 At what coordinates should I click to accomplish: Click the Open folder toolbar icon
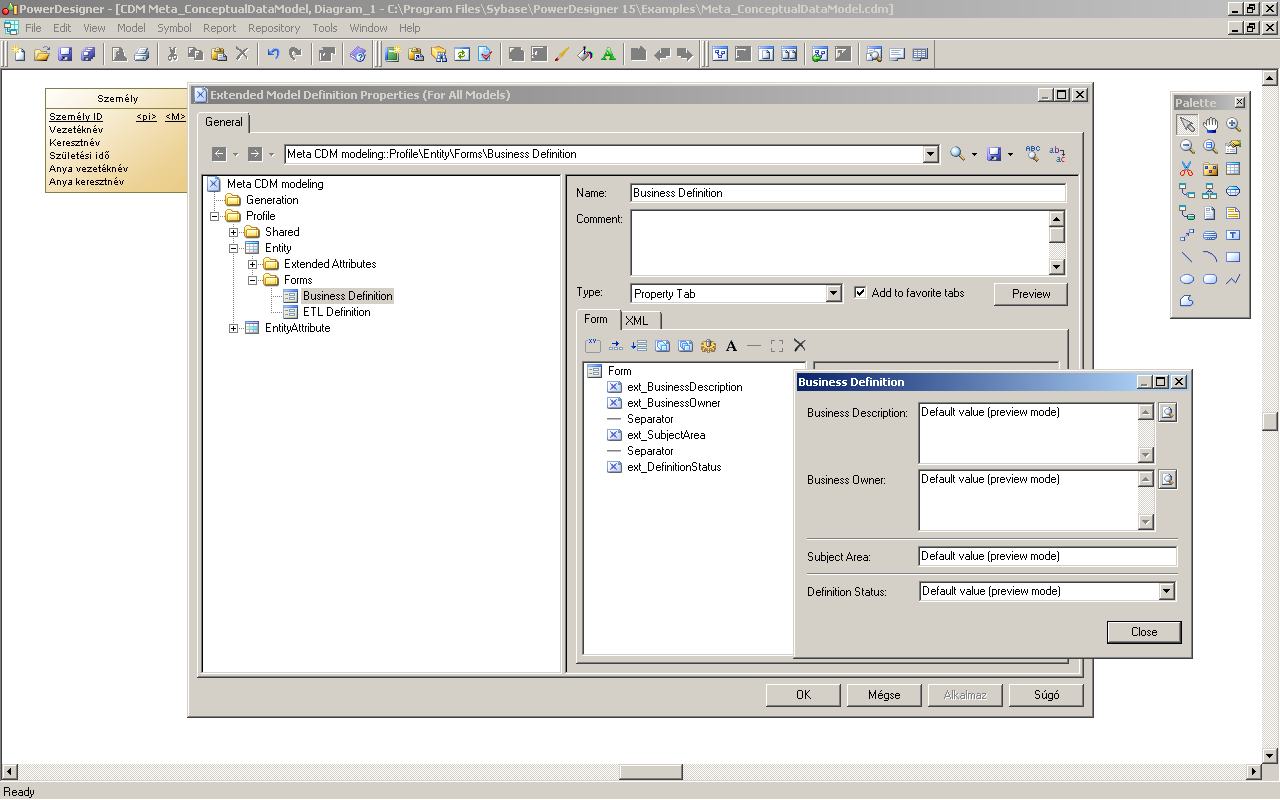point(42,54)
